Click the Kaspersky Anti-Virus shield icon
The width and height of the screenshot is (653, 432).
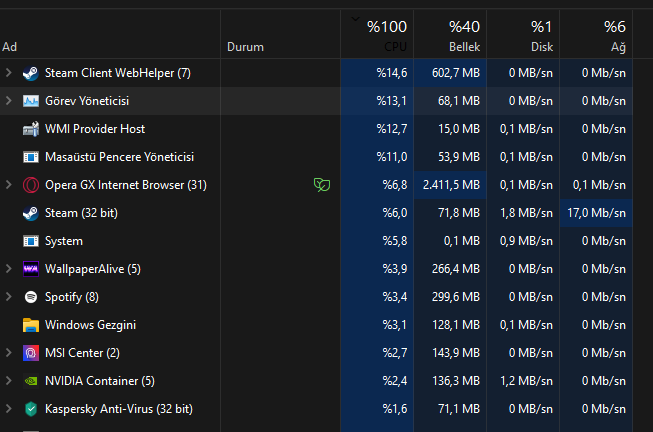31,409
